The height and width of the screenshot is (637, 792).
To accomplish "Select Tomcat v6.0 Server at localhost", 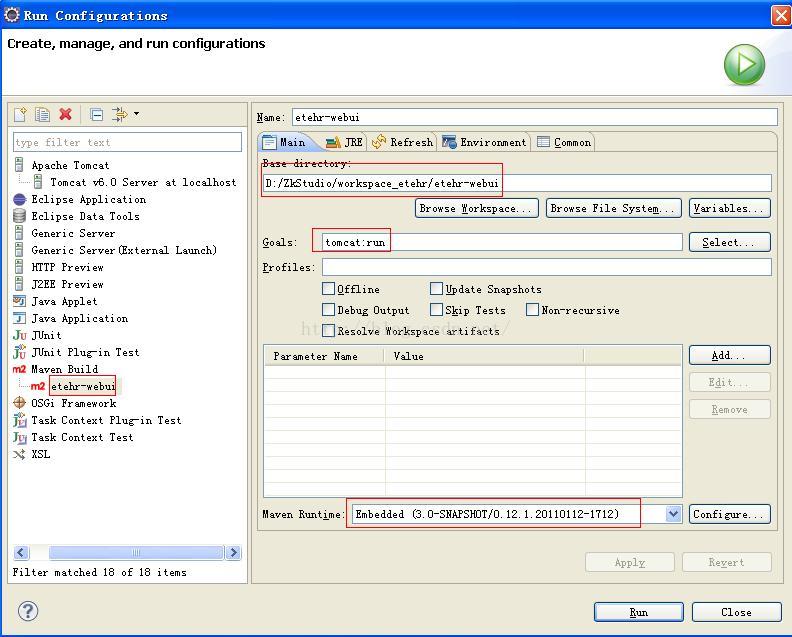I will pos(143,182).
